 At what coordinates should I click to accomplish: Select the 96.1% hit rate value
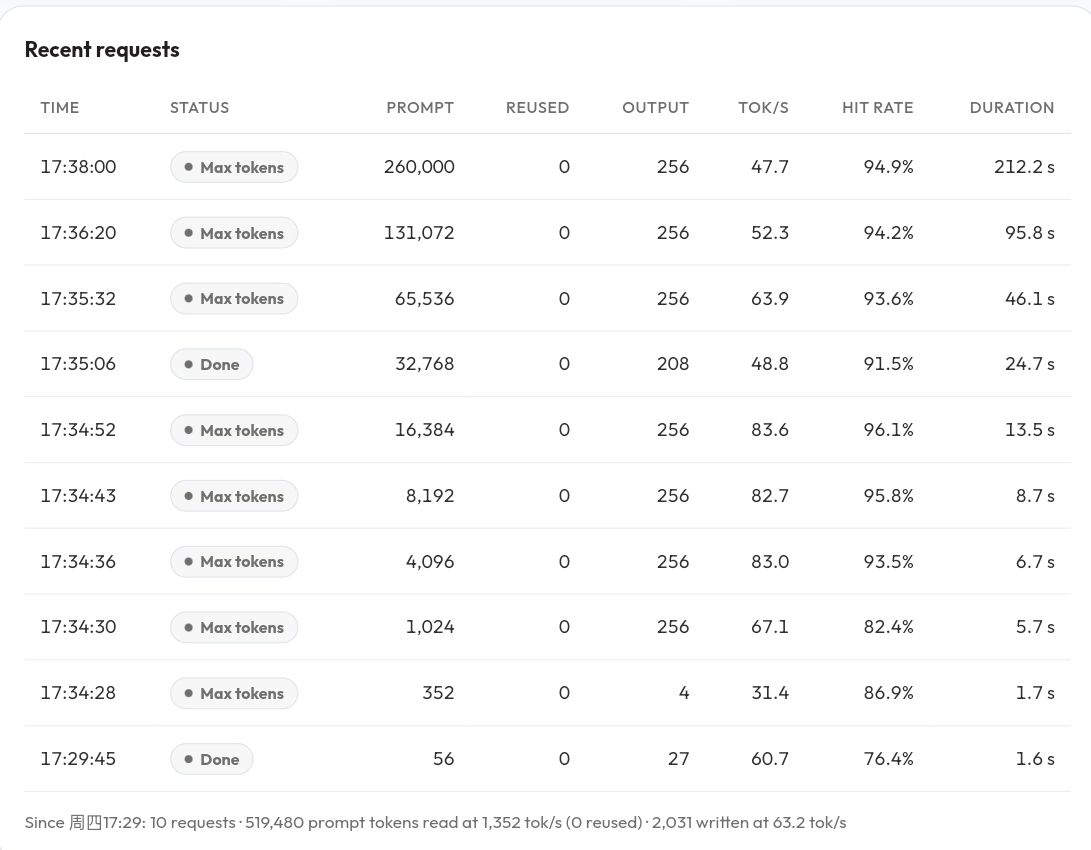click(x=888, y=430)
